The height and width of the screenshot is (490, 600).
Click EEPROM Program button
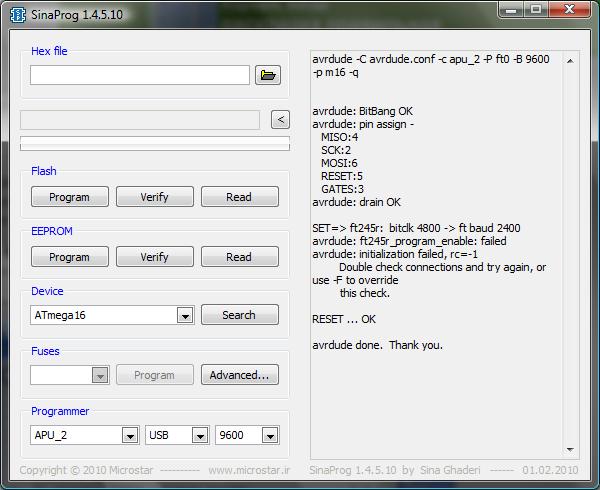(x=69, y=257)
